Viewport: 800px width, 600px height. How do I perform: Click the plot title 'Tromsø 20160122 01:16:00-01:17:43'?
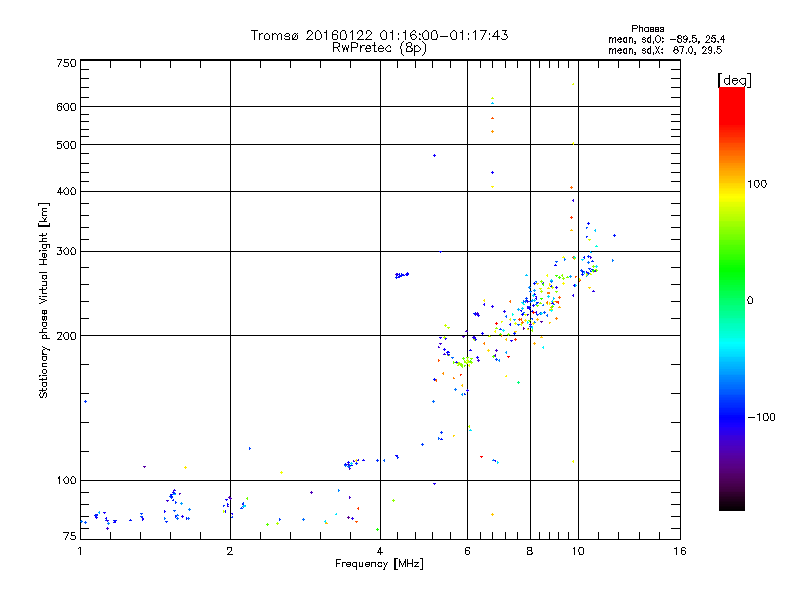pyautogui.click(x=379, y=35)
